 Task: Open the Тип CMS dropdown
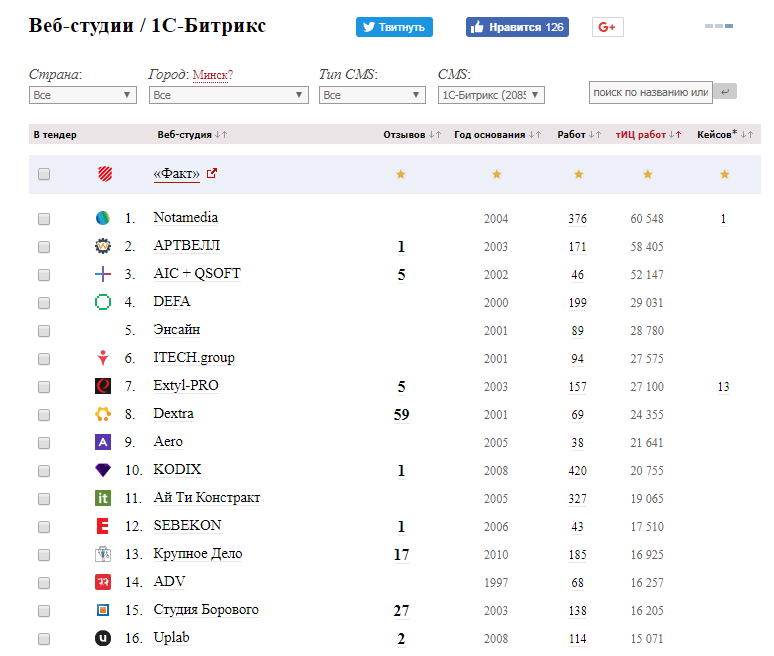click(x=372, y=95)
